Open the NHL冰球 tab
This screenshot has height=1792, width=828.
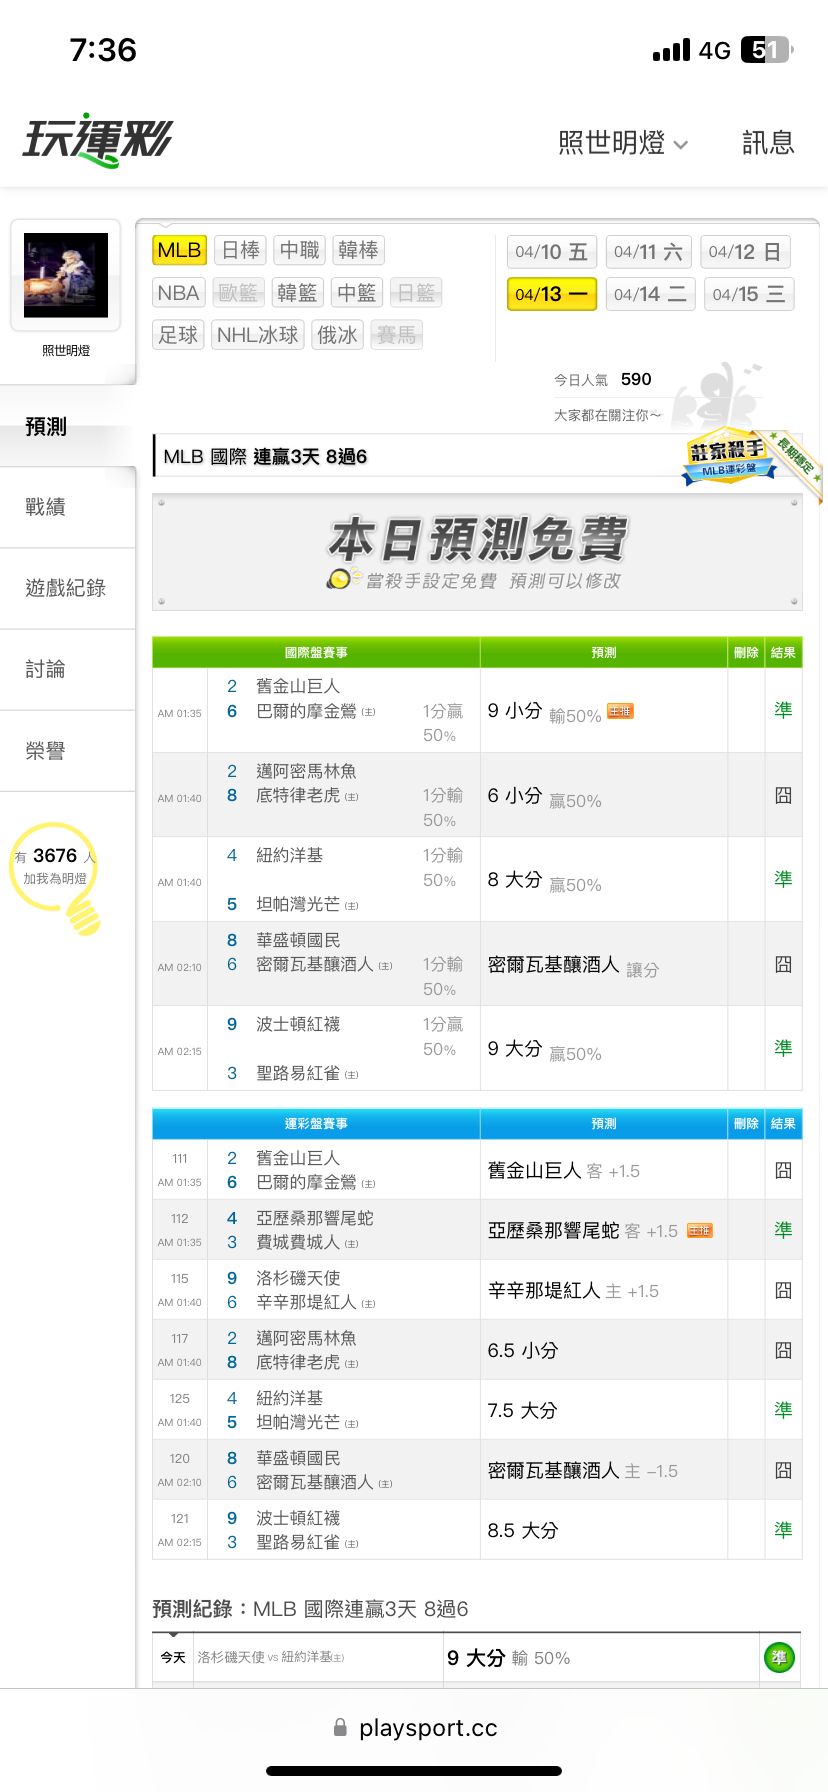tap(258, 335)
